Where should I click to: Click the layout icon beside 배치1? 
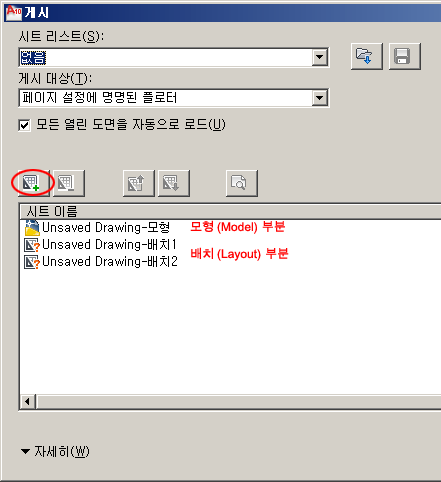tap(32, 245)
